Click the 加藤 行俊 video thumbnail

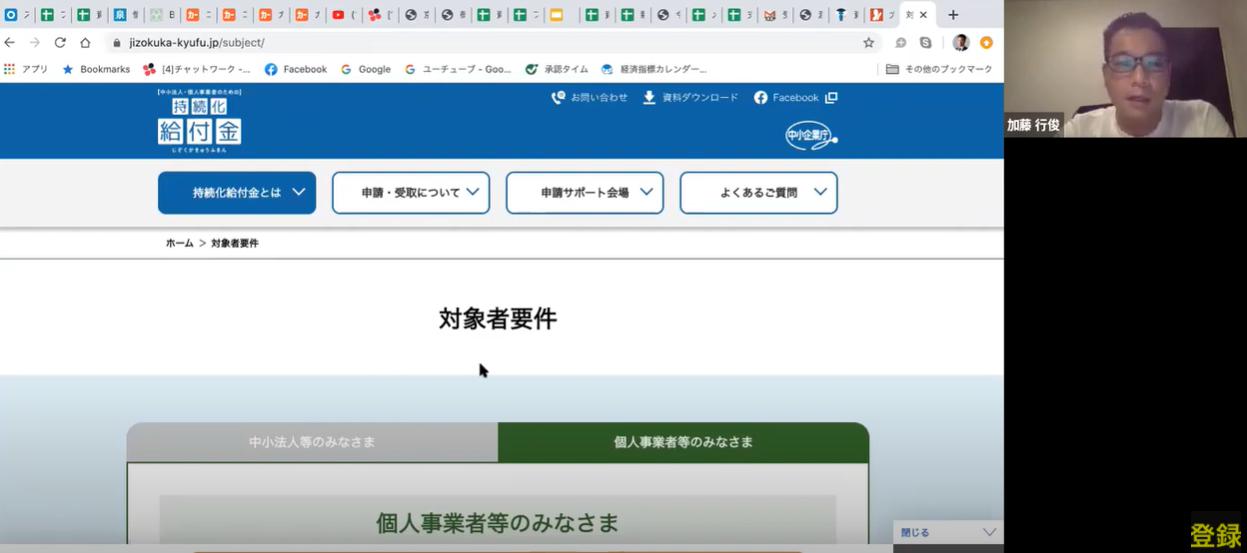(x=1126, y=69)
